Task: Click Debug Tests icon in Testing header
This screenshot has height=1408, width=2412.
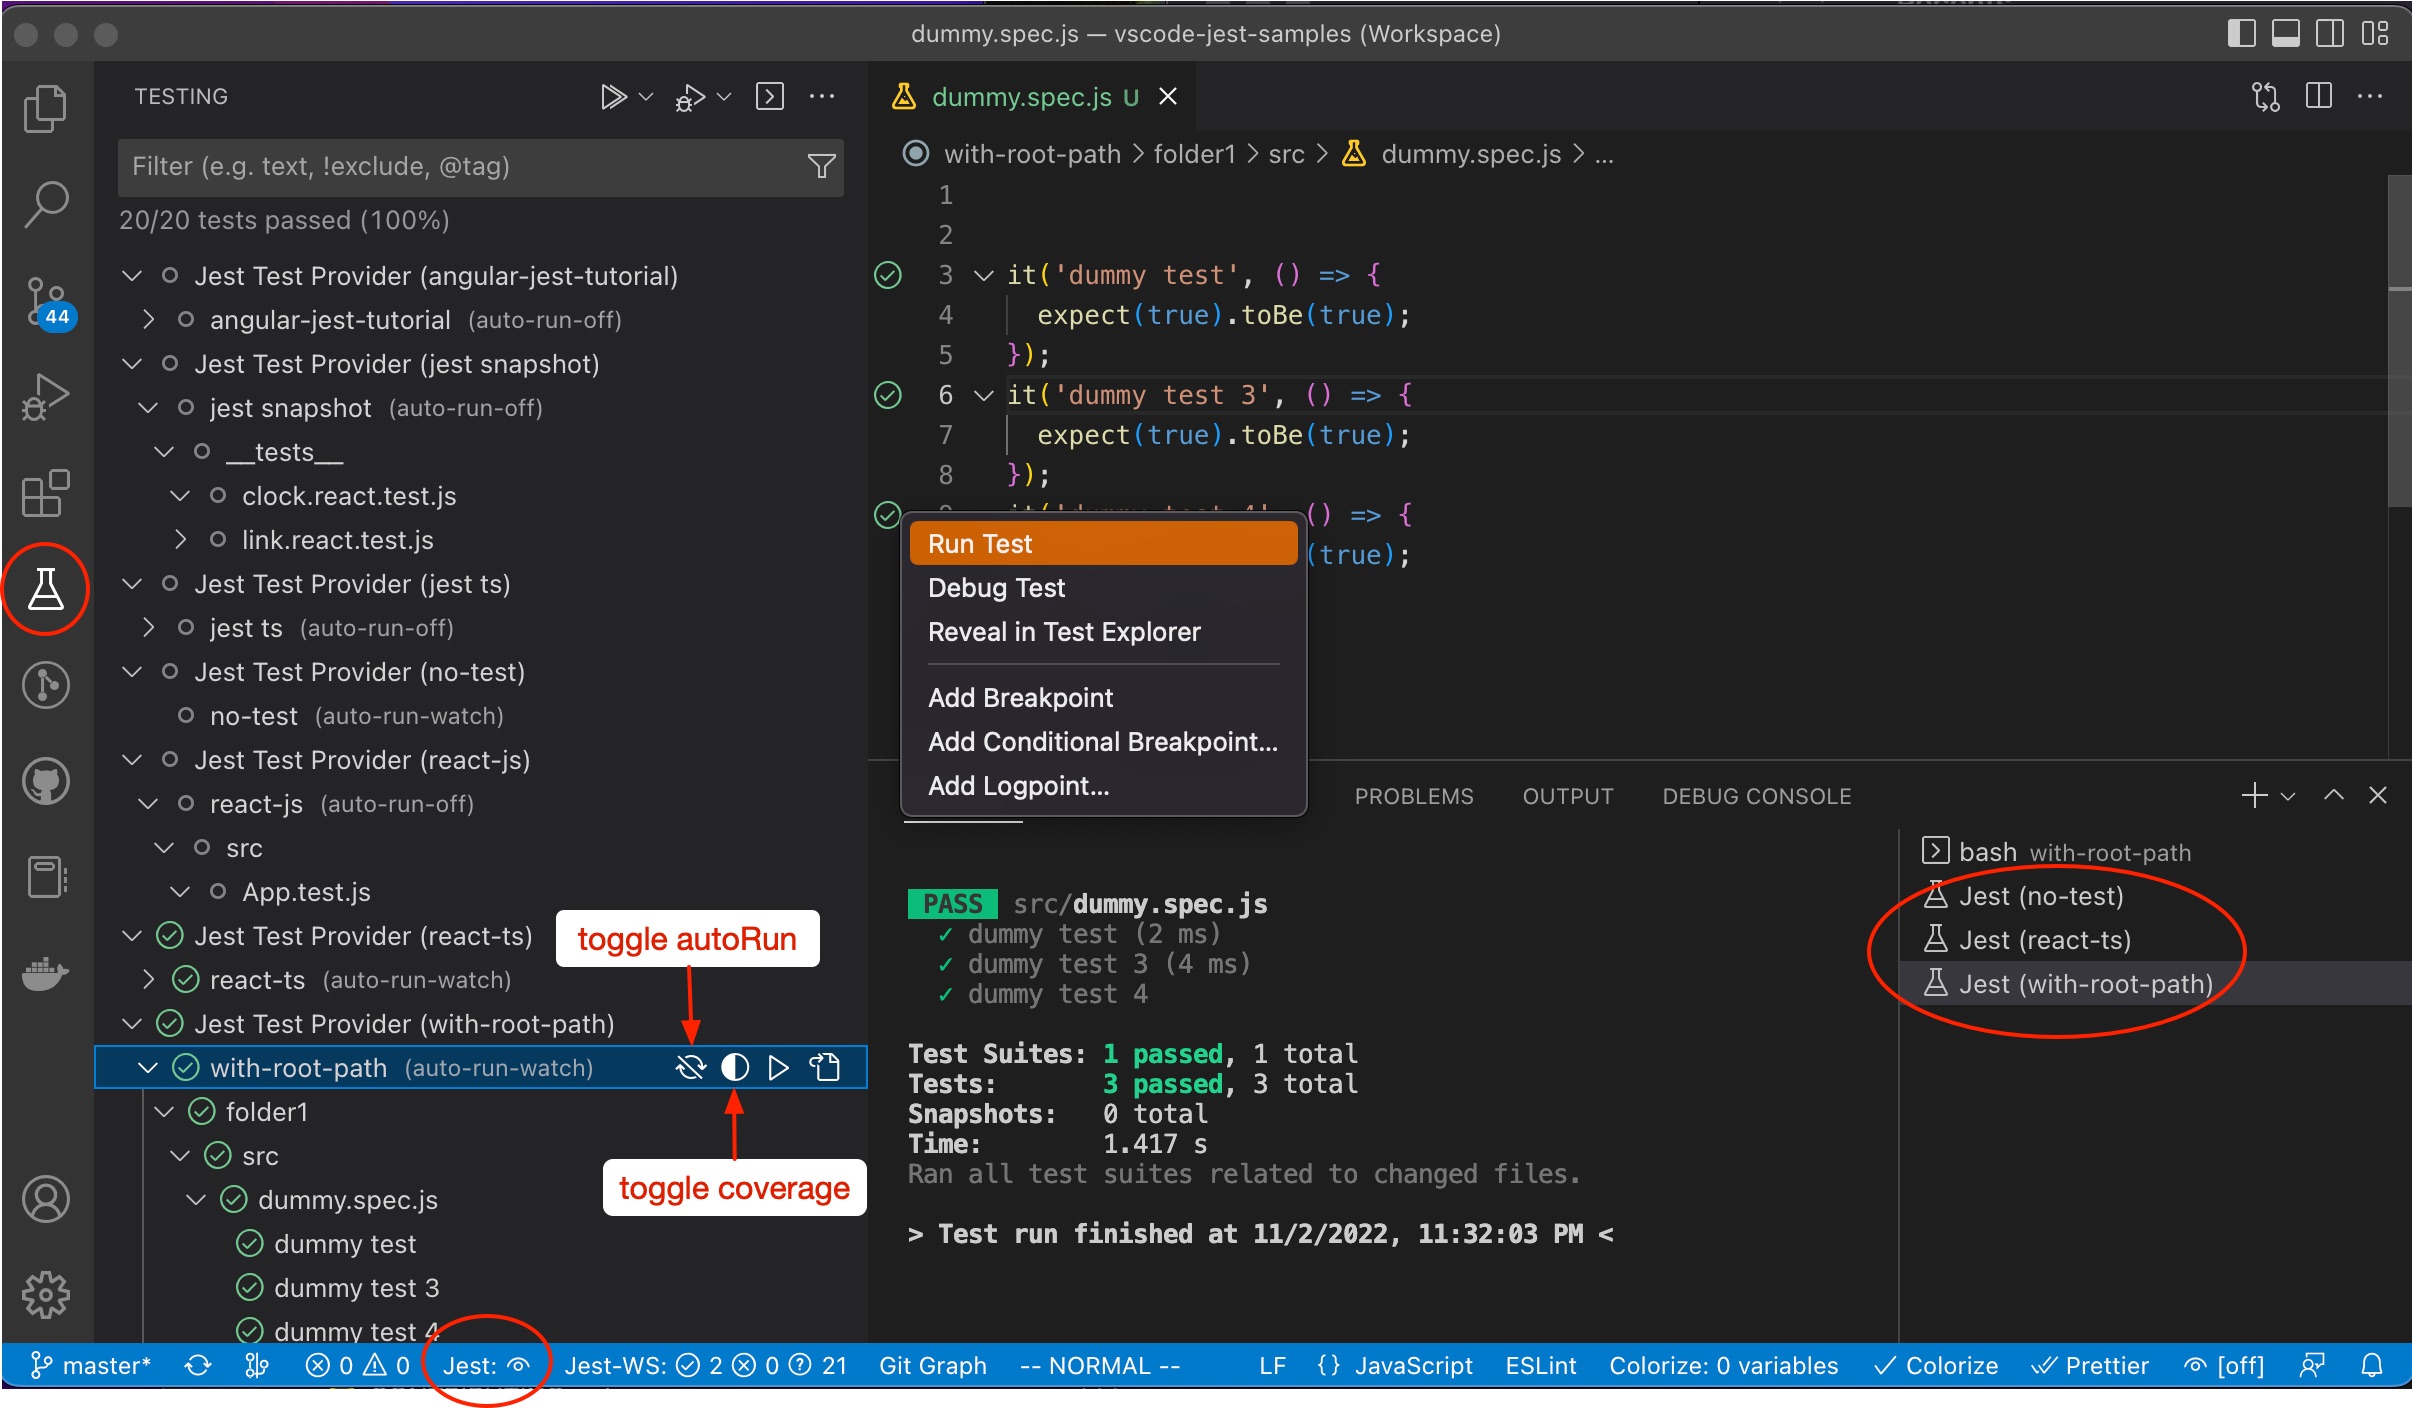Action: coord(691,97)
